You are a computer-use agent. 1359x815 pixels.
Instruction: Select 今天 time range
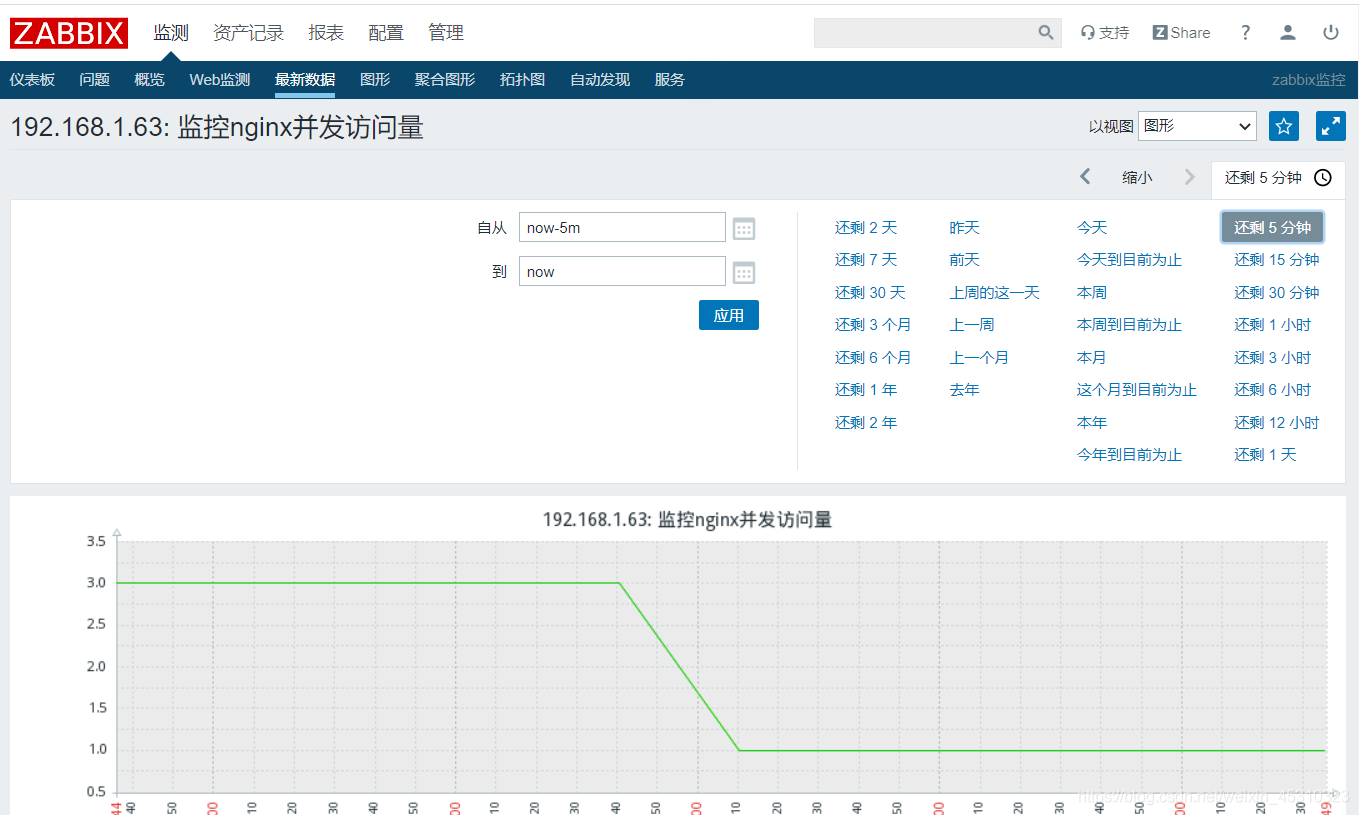click(x=1092, y=228)
